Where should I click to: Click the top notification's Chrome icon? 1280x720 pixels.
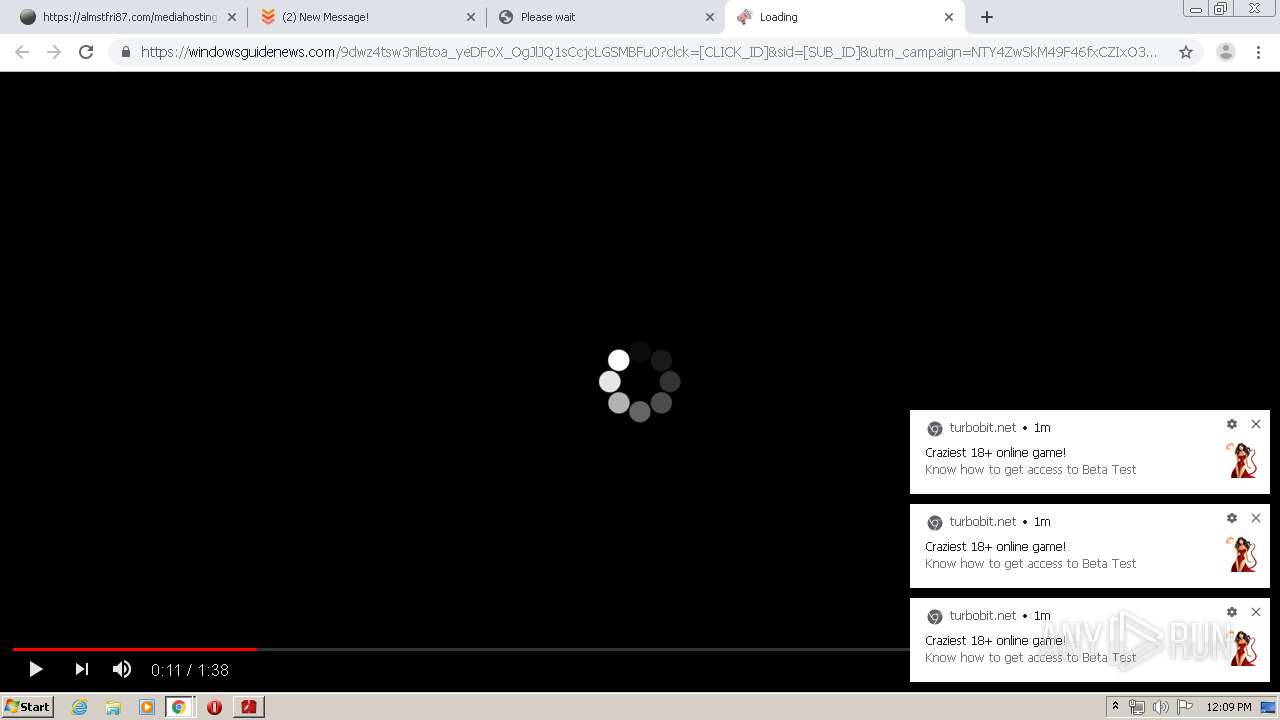935,428
